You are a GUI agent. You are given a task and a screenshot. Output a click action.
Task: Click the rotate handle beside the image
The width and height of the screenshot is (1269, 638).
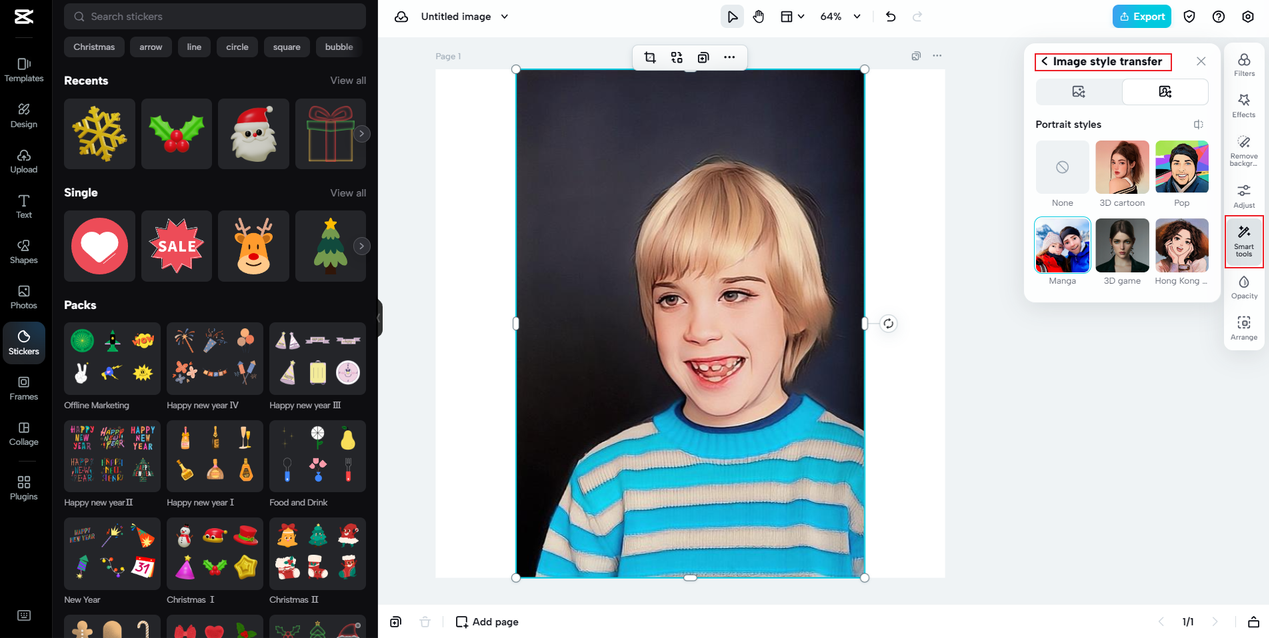(888, 324)
